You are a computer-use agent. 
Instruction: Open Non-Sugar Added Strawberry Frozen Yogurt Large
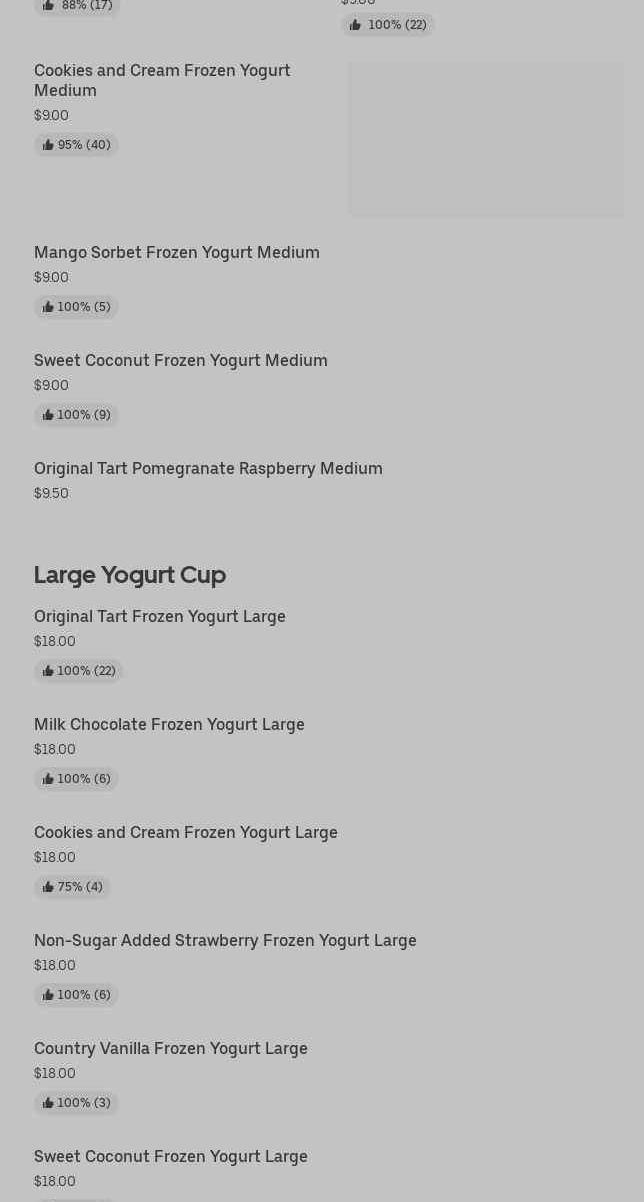pyautogui.click(x=225, y=941)
